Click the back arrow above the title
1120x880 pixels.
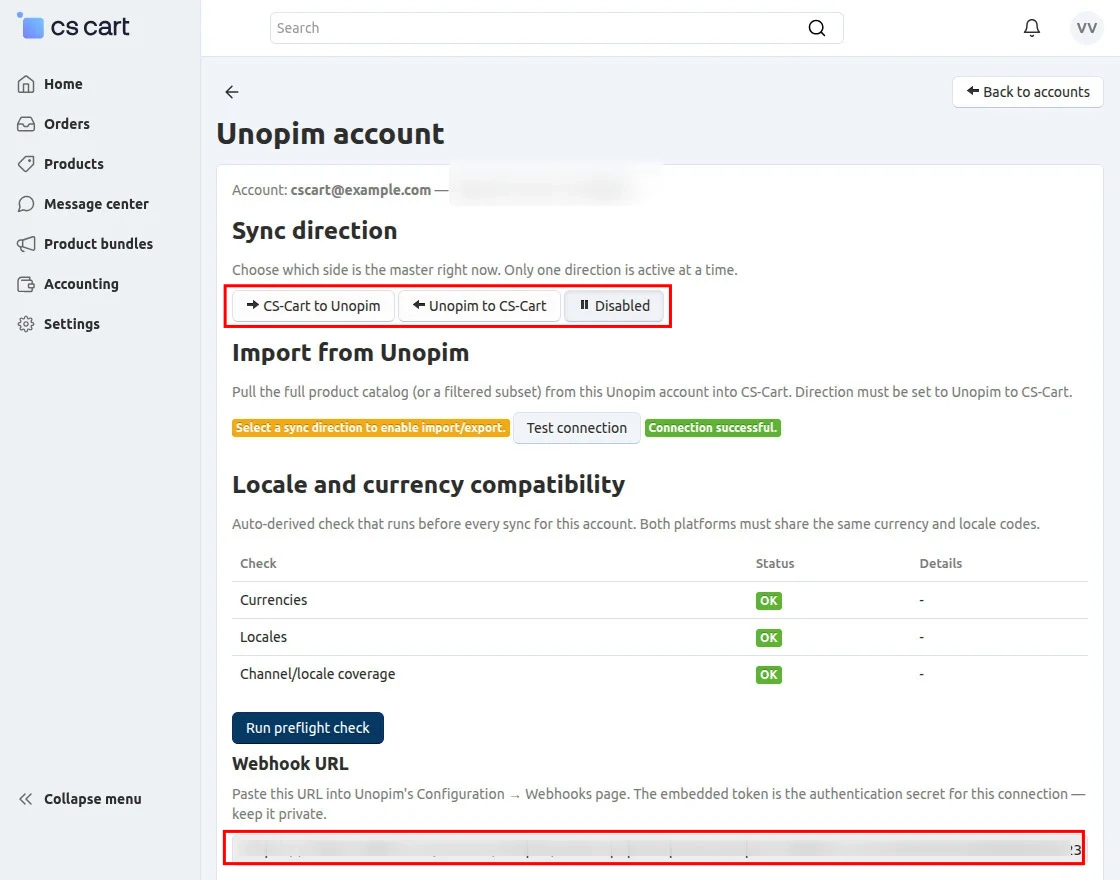[231, 92]
